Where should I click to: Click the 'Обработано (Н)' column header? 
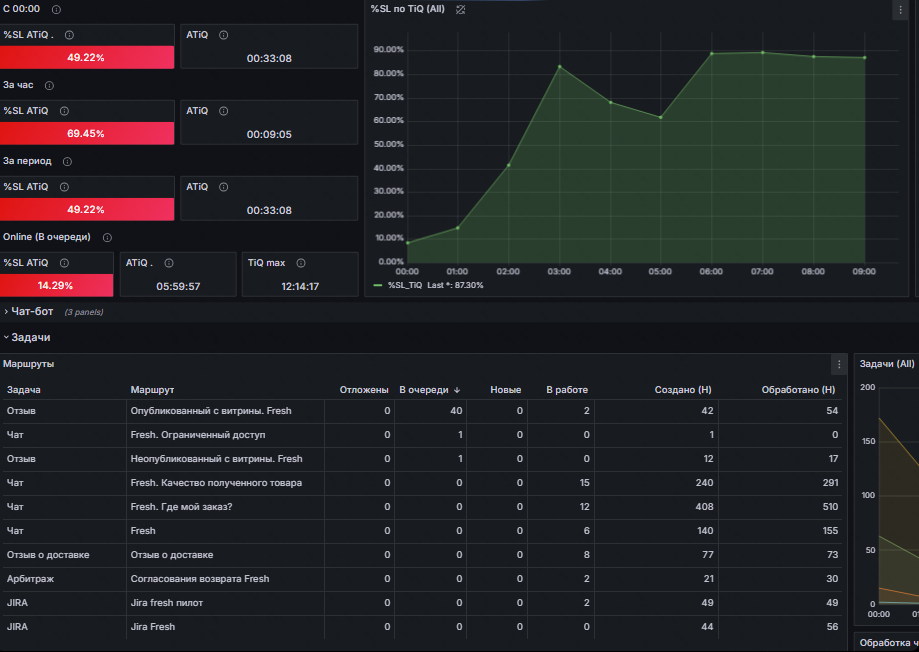(x=797, y=389)
